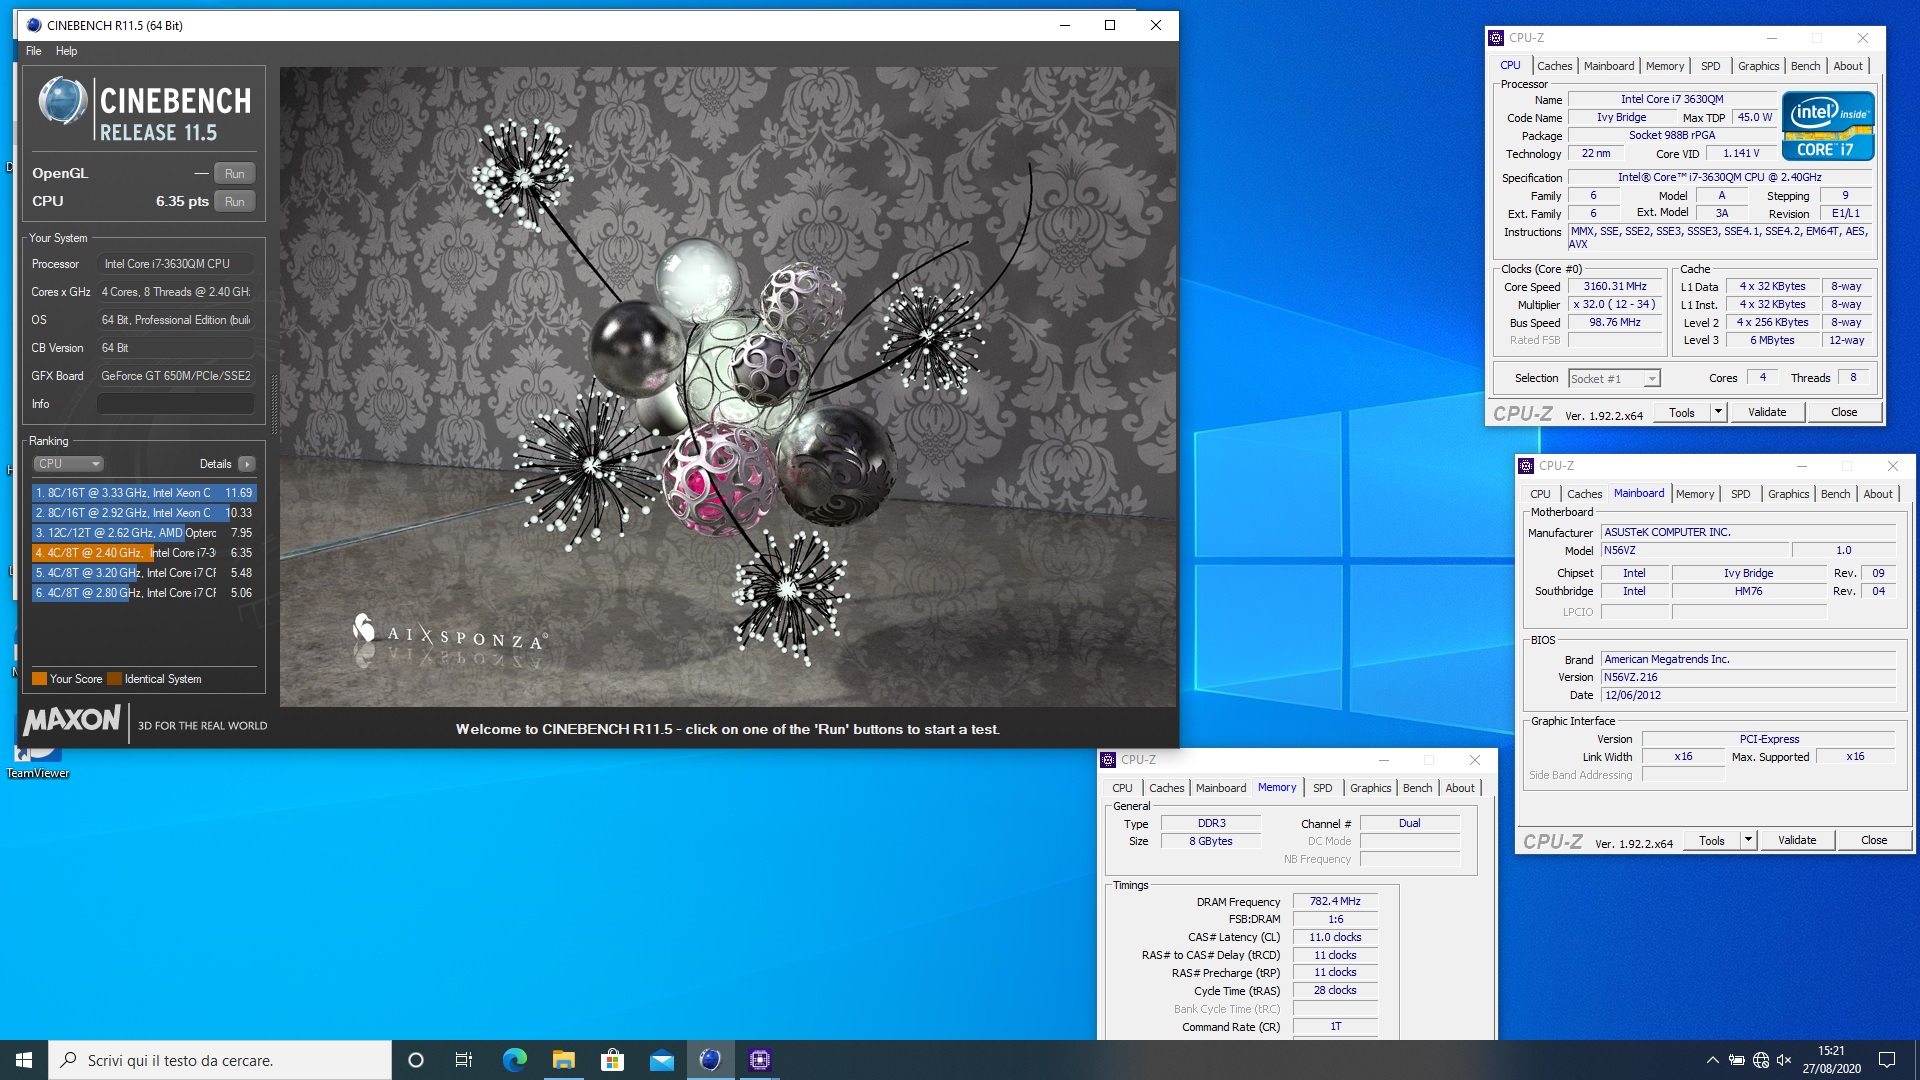The image size is (1920, 1080).
Task: Click the taskbar search box
Action: click(220, 1060)
